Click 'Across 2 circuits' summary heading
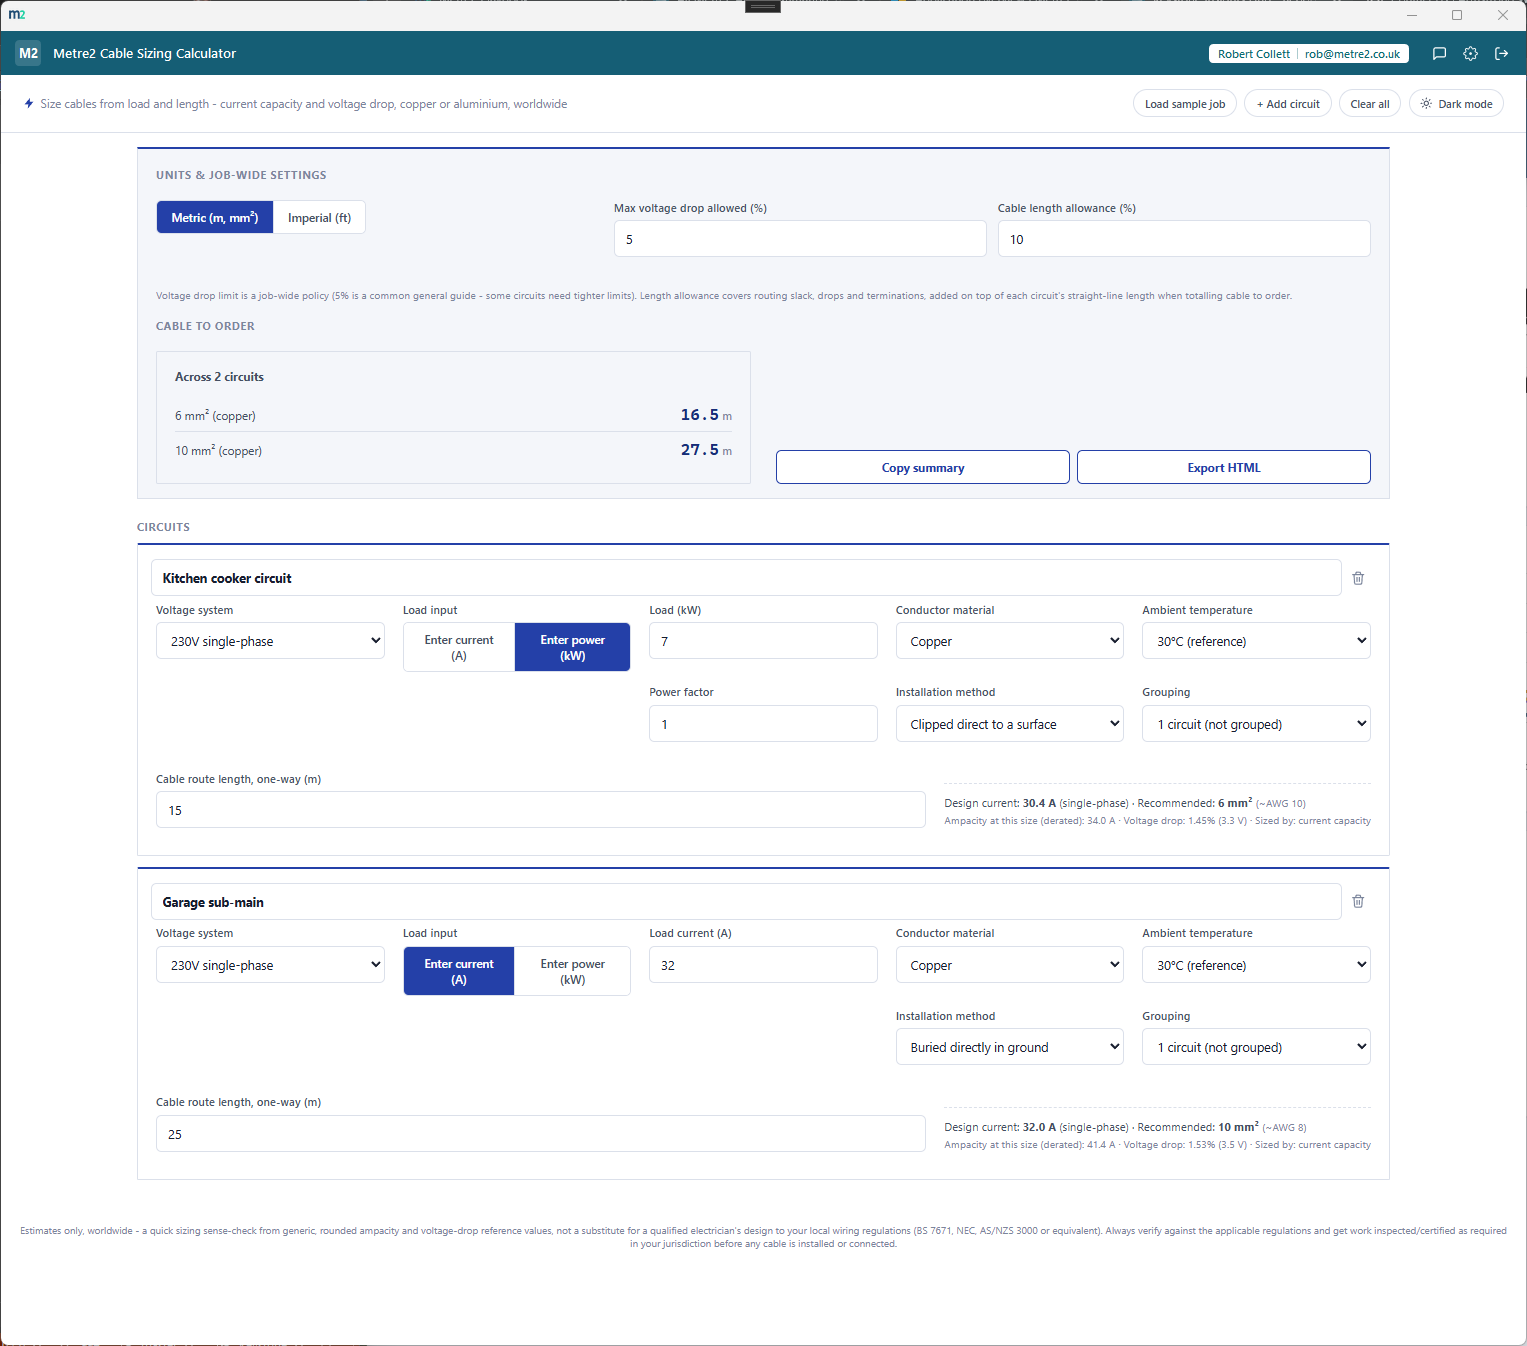Screen dimensions: 1527x1346 219,377
